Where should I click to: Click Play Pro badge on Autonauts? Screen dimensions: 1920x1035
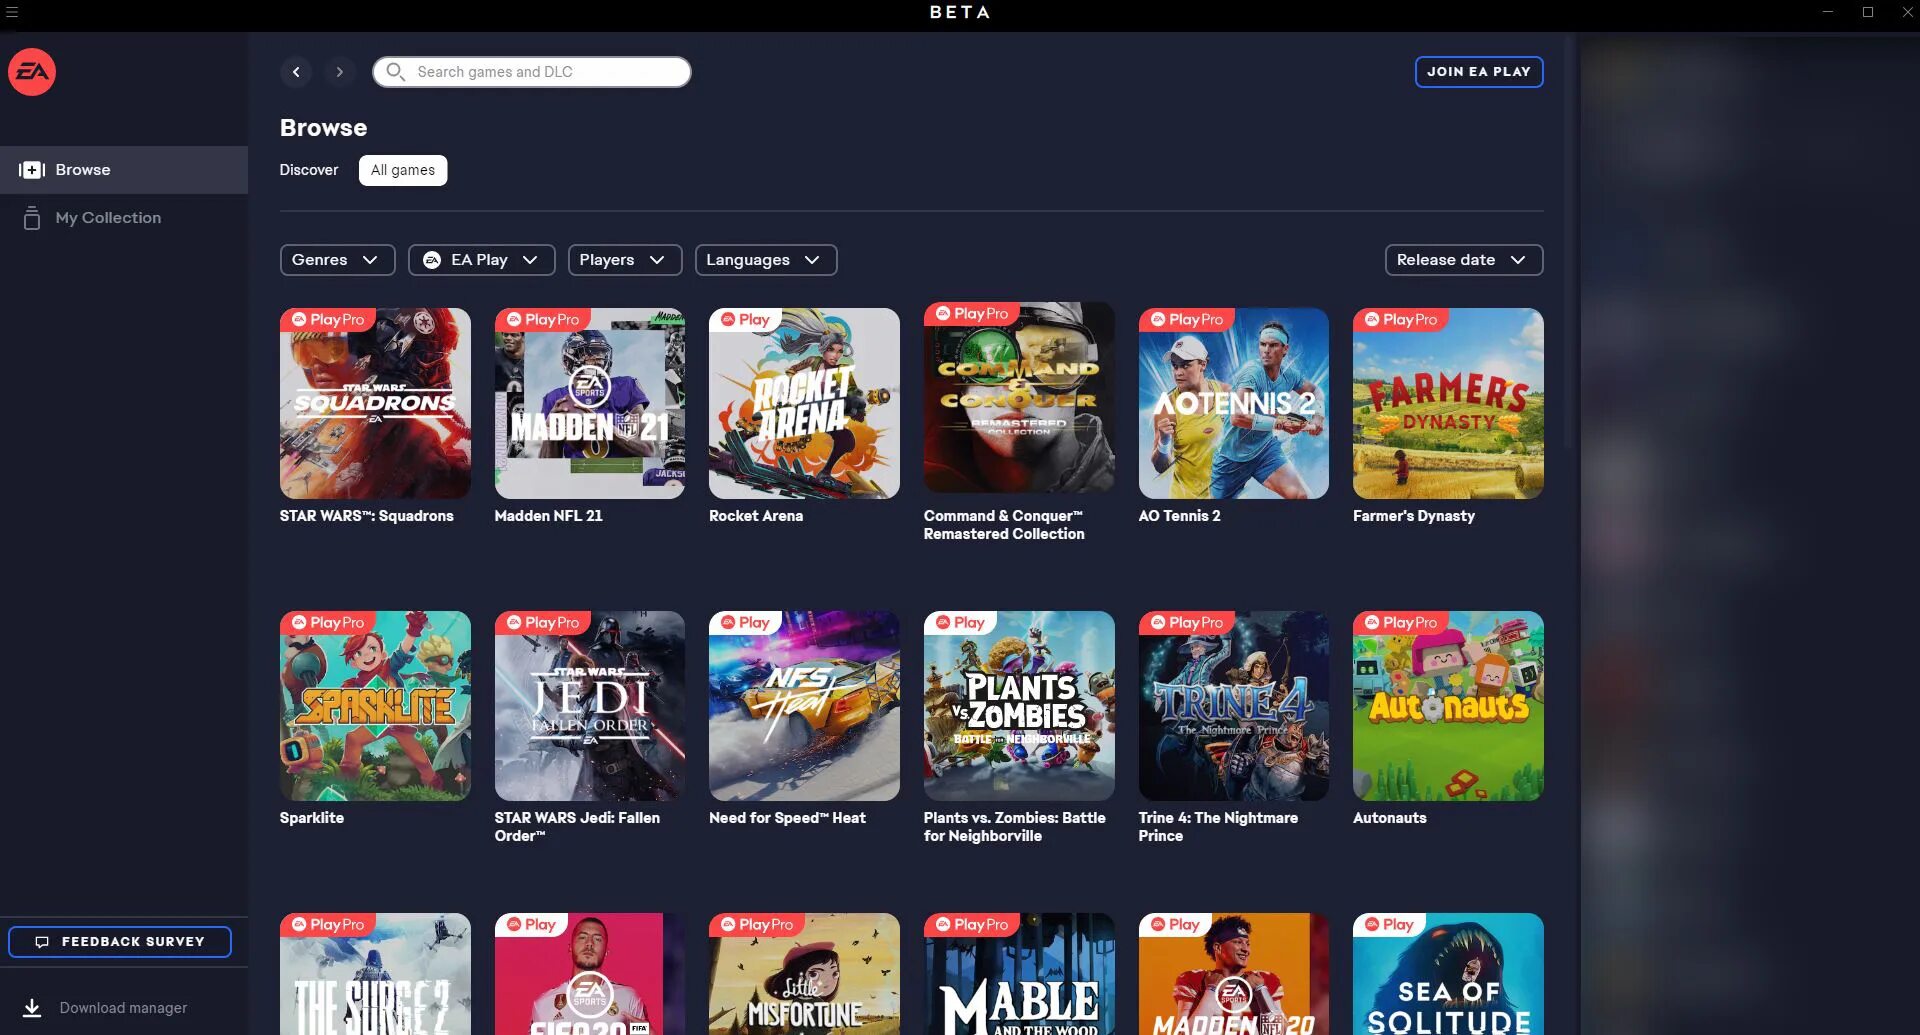[x=1401, y=623]
